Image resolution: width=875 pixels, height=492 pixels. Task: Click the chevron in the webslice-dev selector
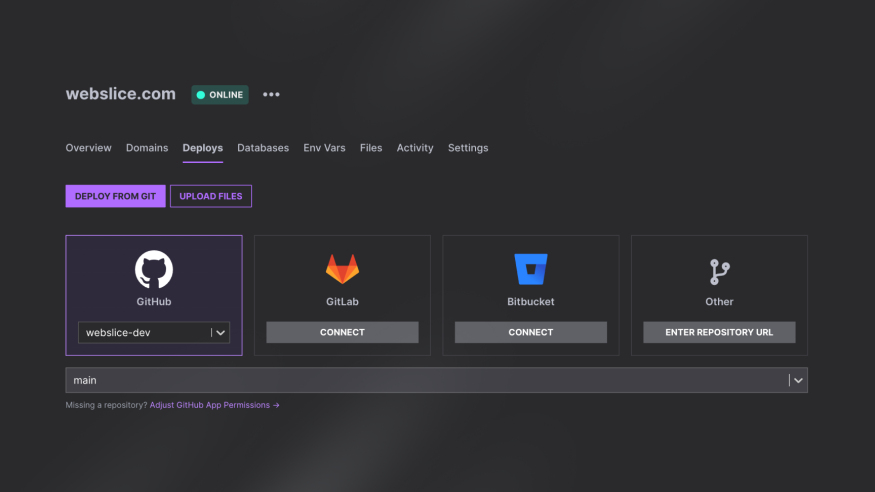click(x=220, y=332)
